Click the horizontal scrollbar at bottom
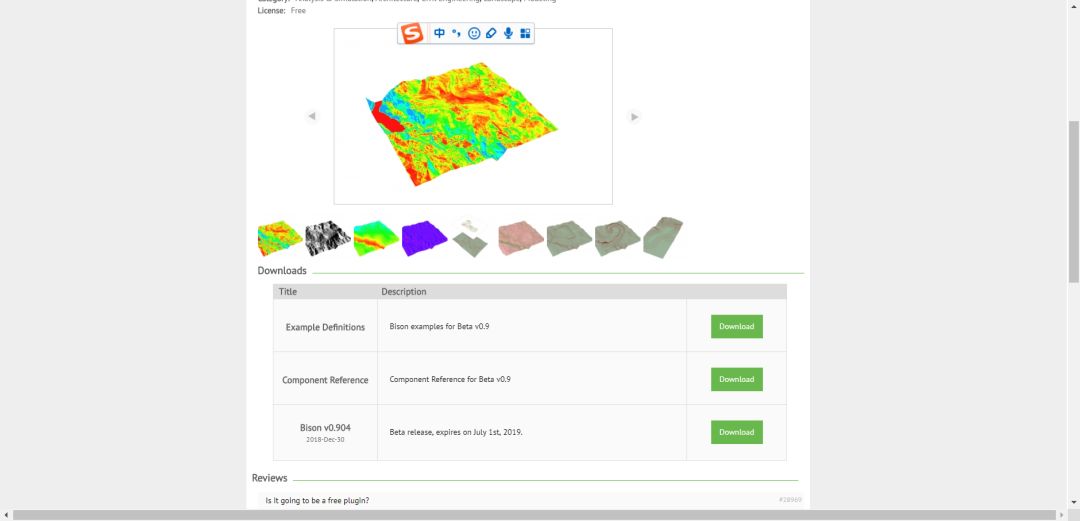The image size is (1080, 521). 534,515
